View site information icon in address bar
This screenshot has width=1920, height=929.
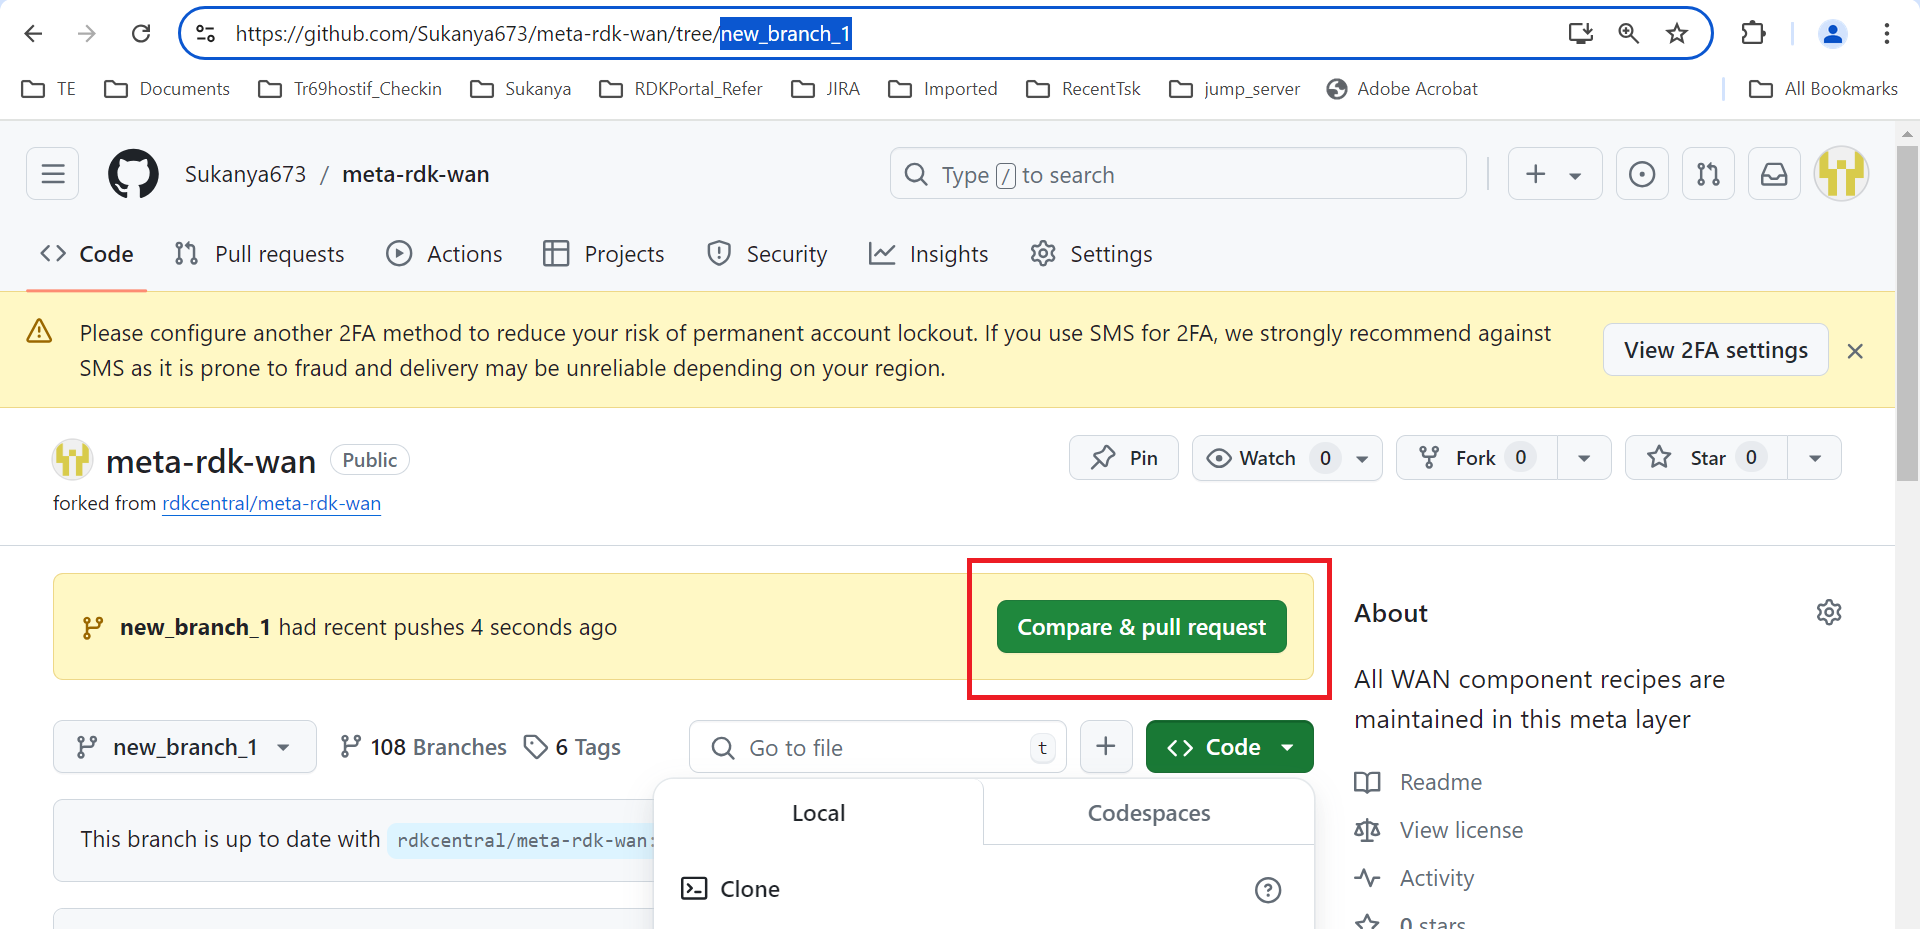point(206,34)
